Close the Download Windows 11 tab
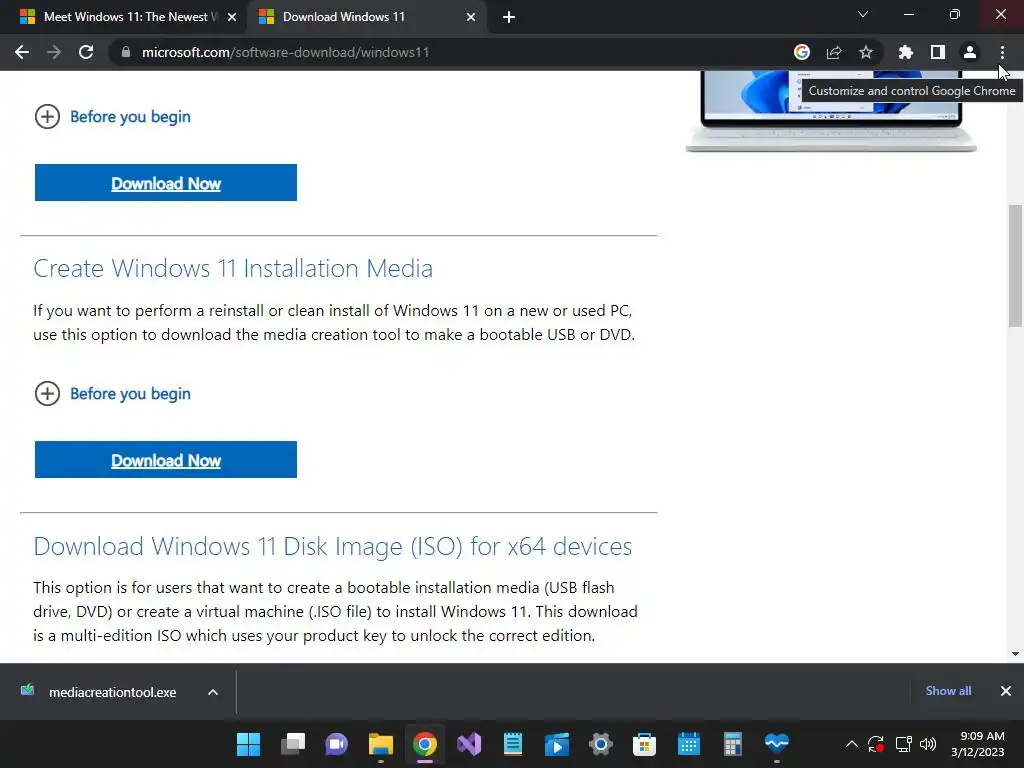1024x768 pixels. (471, 17)
